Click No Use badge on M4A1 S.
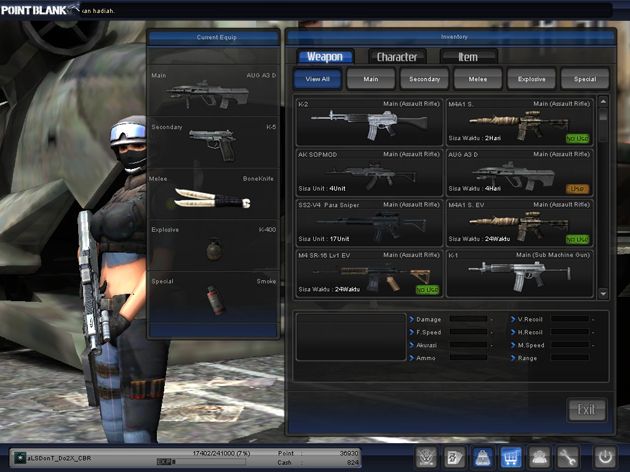The image size is (630, 472). [577, 139]
